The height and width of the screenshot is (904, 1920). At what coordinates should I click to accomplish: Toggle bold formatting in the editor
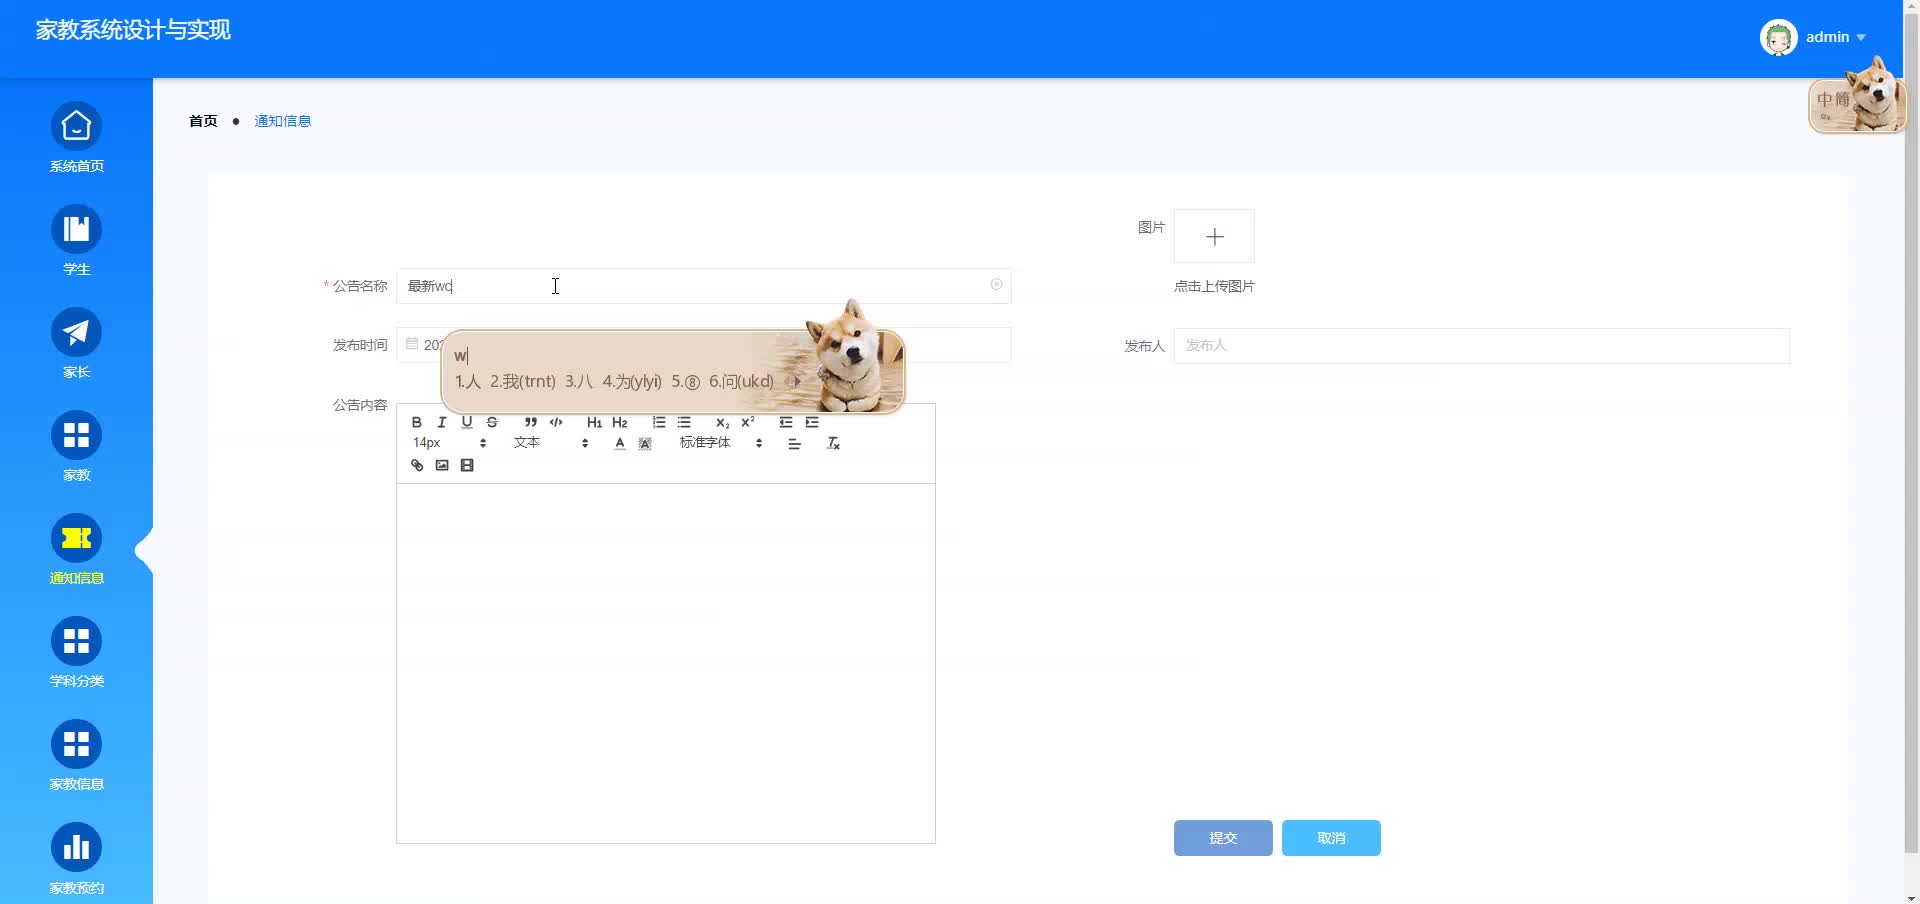click(417, 422)
